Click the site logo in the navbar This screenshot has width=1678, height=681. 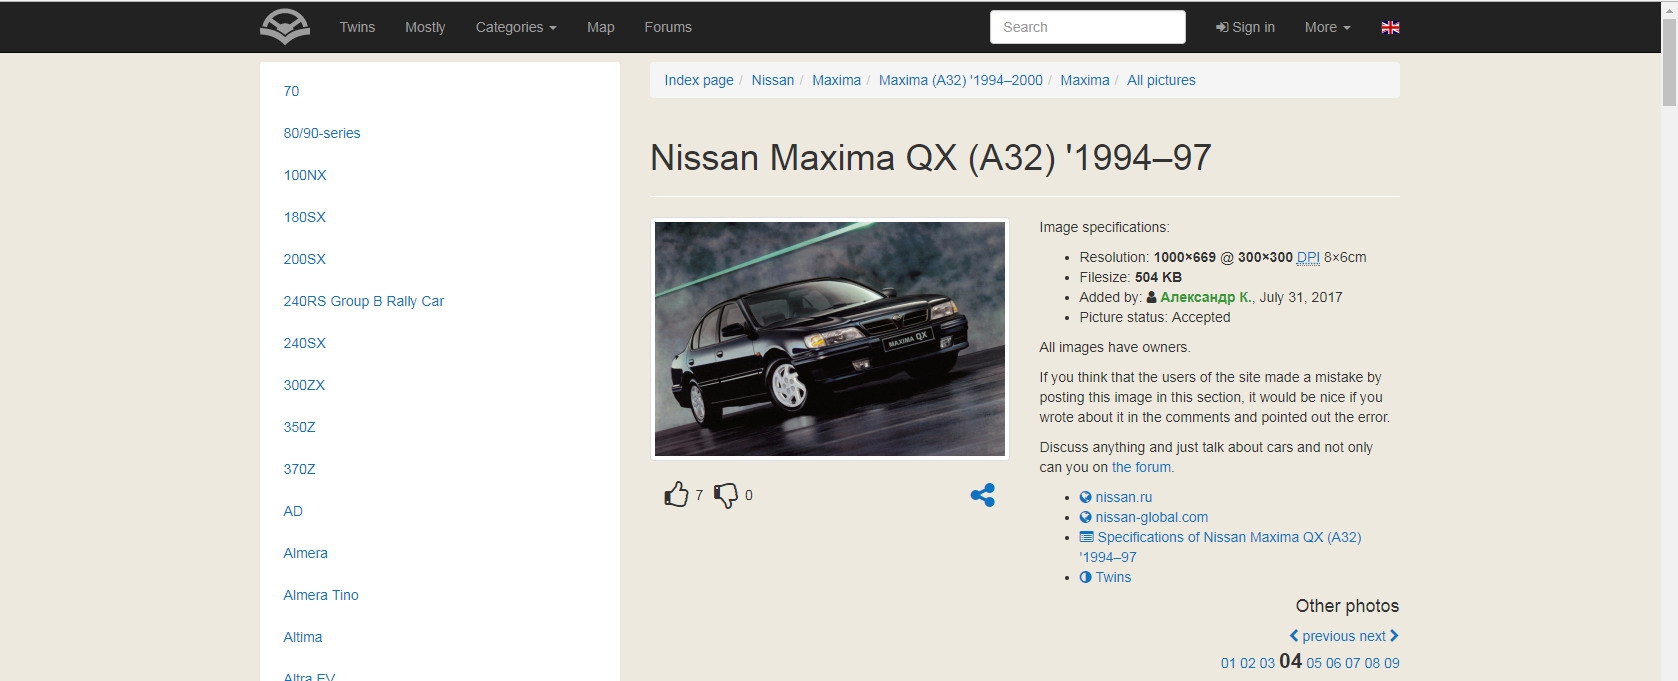[x=285, y=27]
